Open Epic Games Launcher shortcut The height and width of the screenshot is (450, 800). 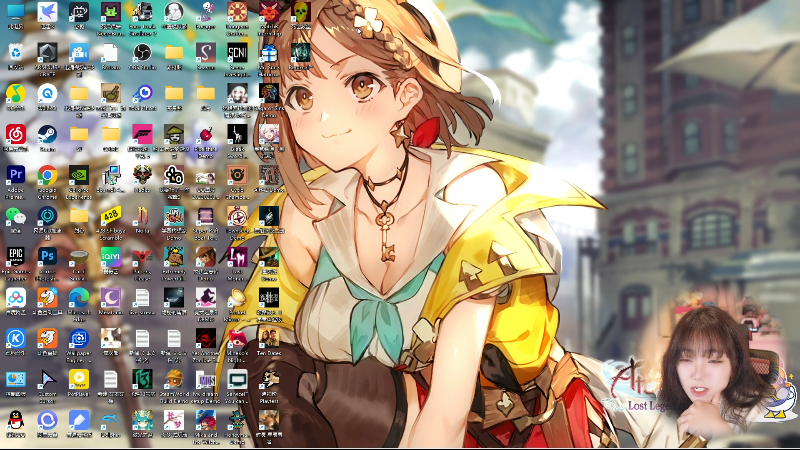pyautogui.click(x=15, y=257)
